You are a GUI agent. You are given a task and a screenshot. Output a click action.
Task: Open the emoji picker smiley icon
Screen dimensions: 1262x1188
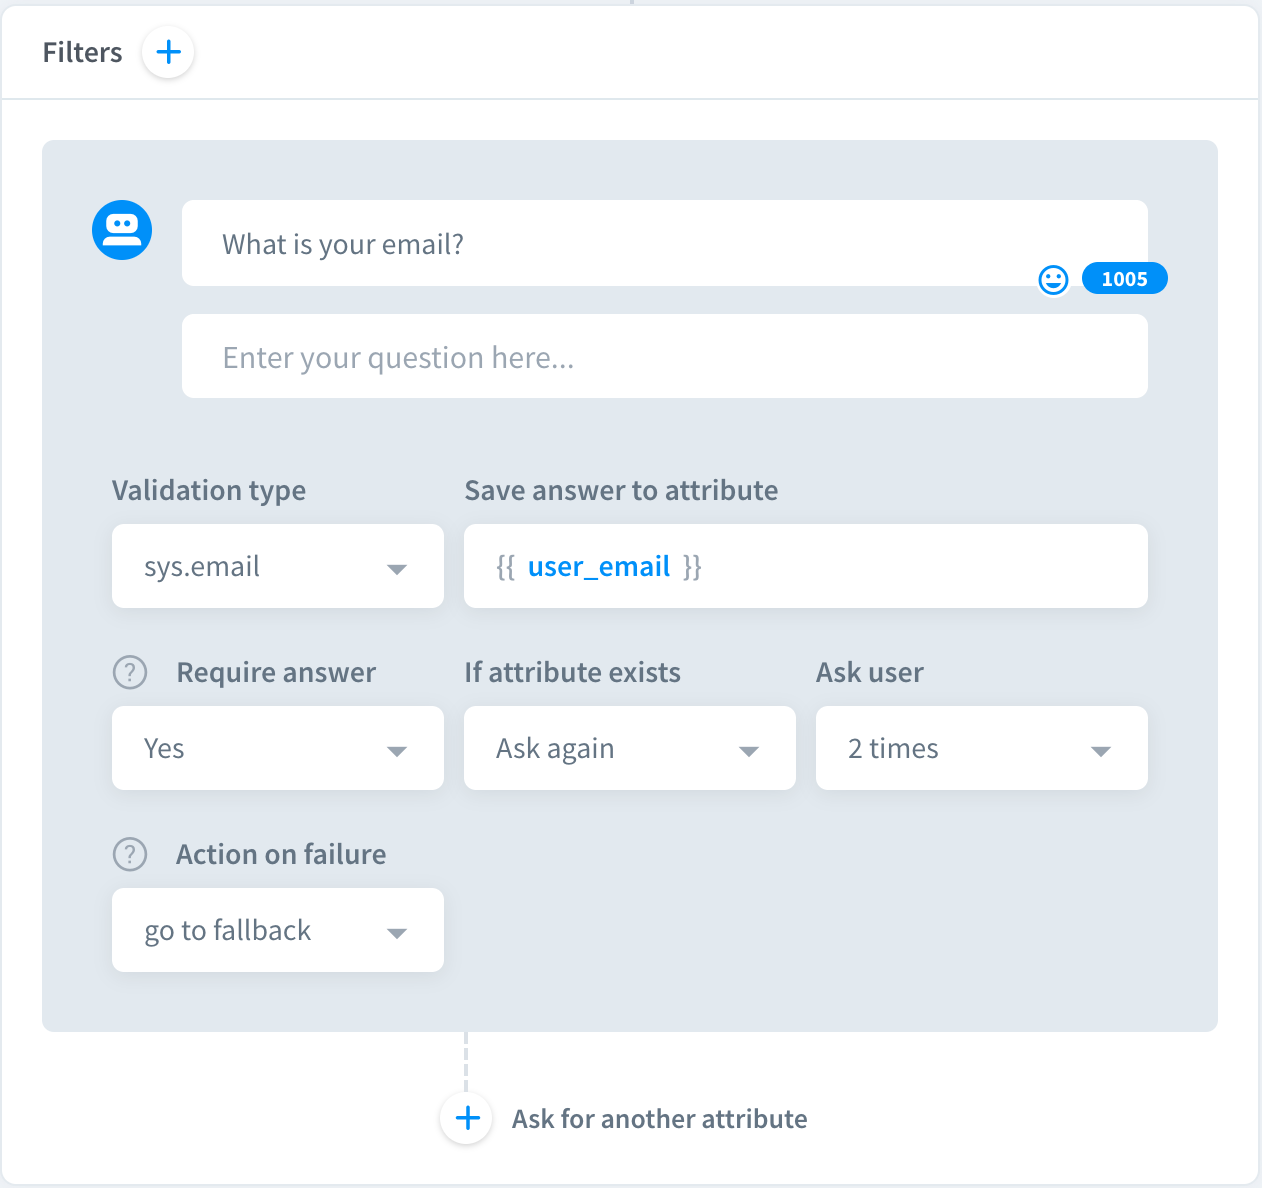pyautogui.click(x=1053, y=279)
